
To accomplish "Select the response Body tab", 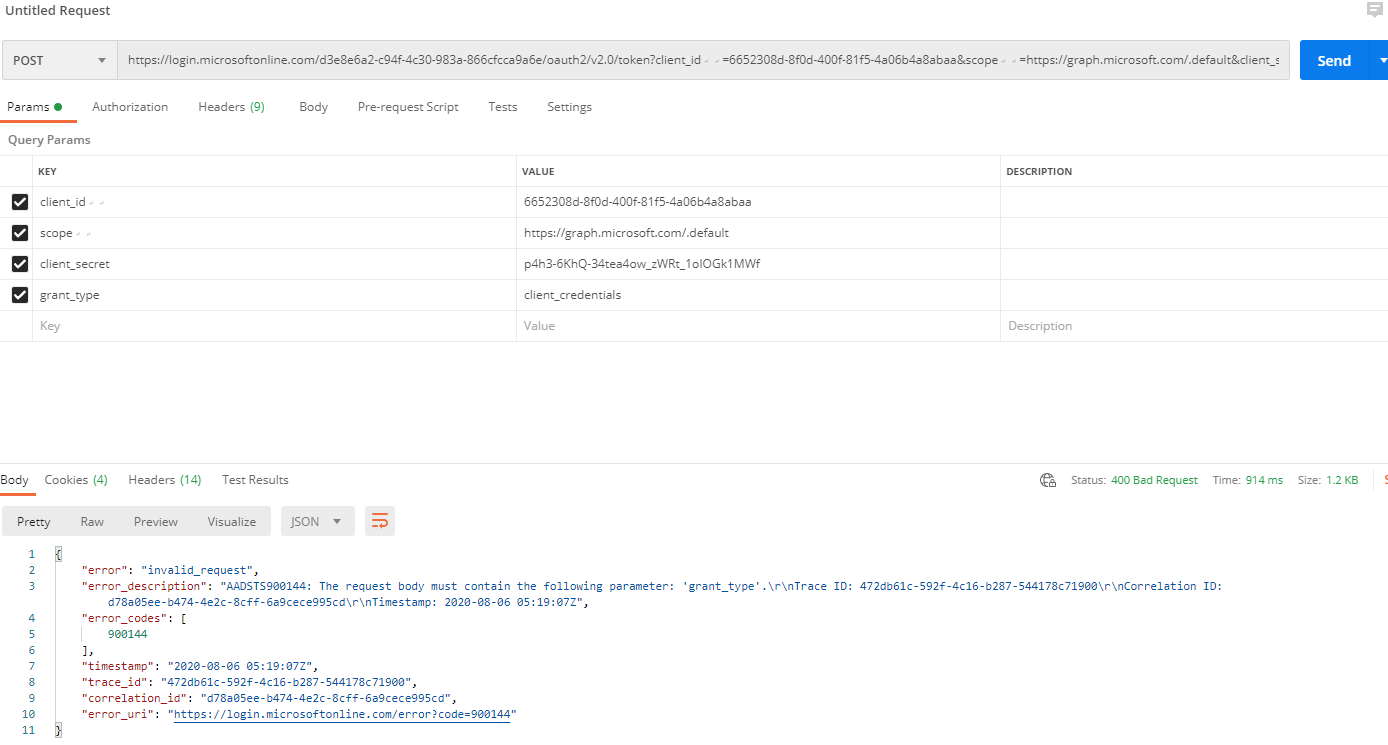I will (x=15, y=480).
